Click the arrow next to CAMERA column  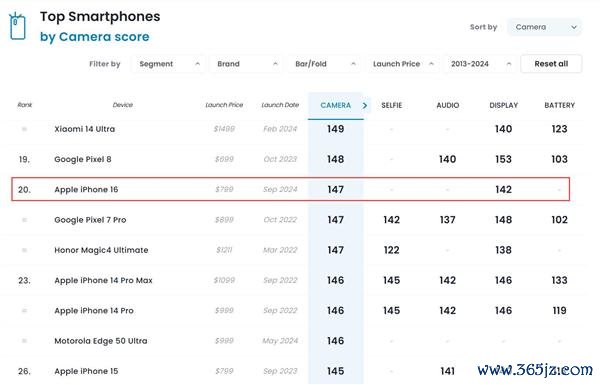coord(365,105)
